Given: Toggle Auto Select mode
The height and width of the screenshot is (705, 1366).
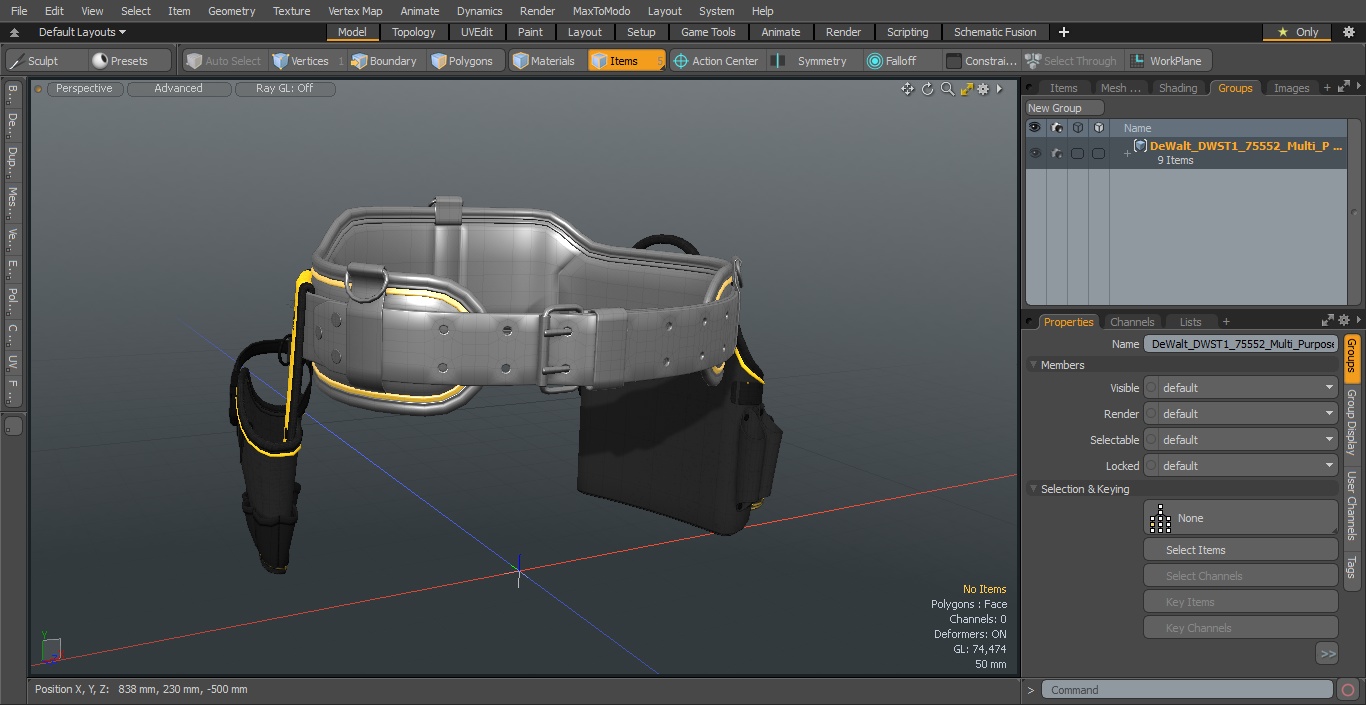Looking at the screenshot, I should 224,61.
